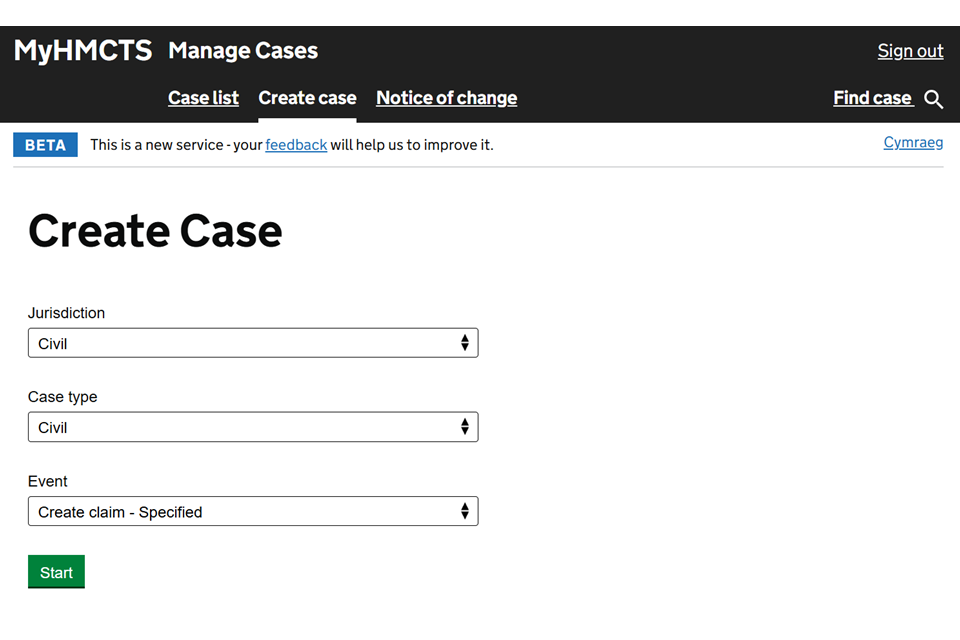Click the Find case link
This screenshot has height=640, width=960.
point(872,98)
